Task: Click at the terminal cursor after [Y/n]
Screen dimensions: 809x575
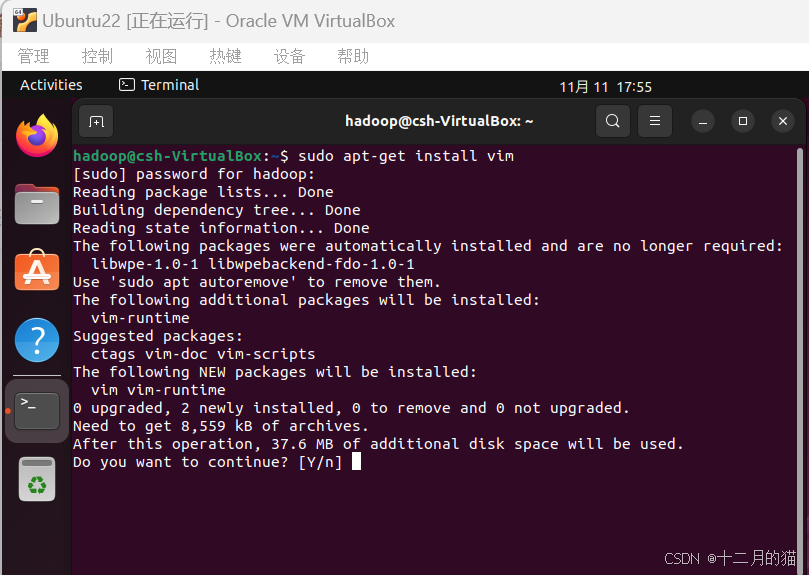Action: (x=357, y=461)
